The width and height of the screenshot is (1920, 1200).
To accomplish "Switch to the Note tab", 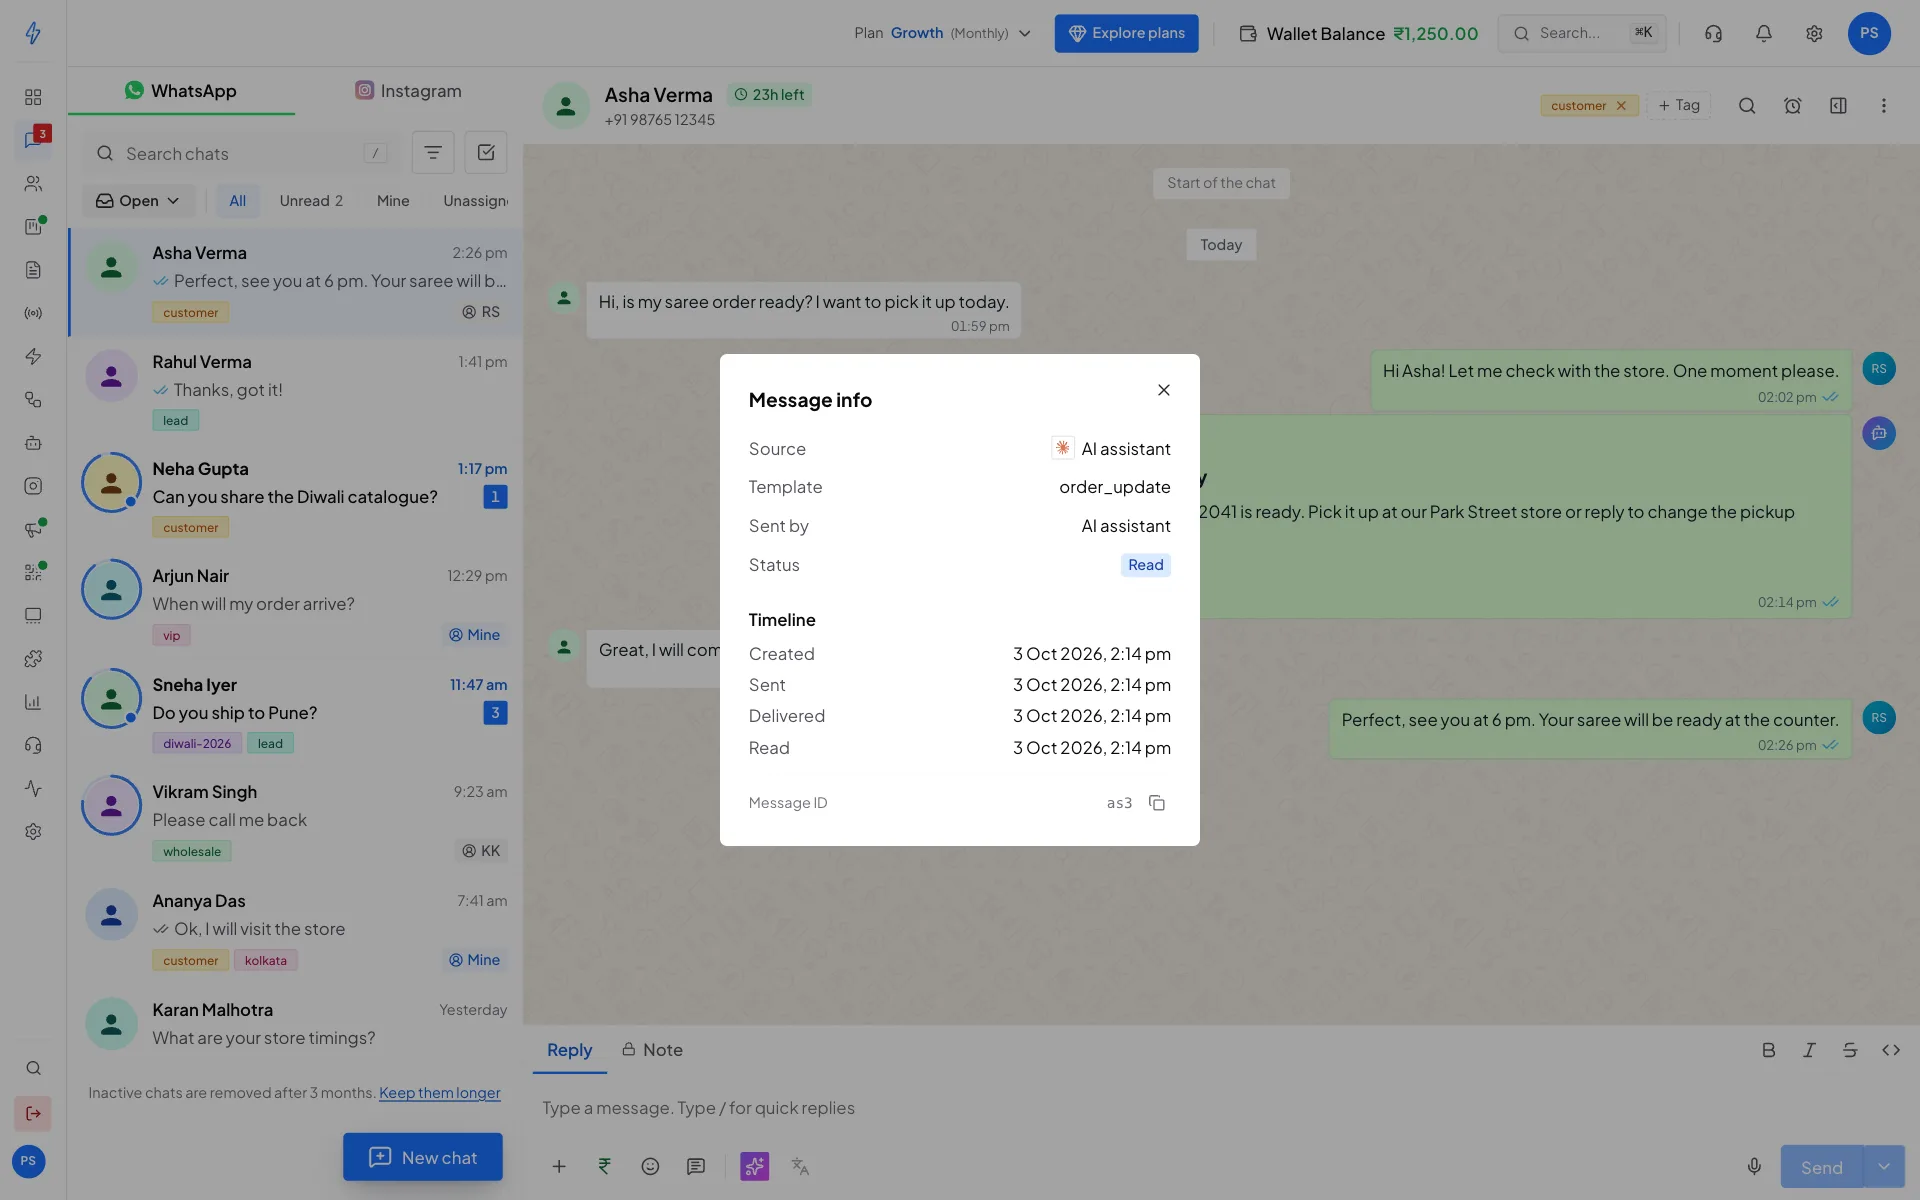I will point(652,1050).
